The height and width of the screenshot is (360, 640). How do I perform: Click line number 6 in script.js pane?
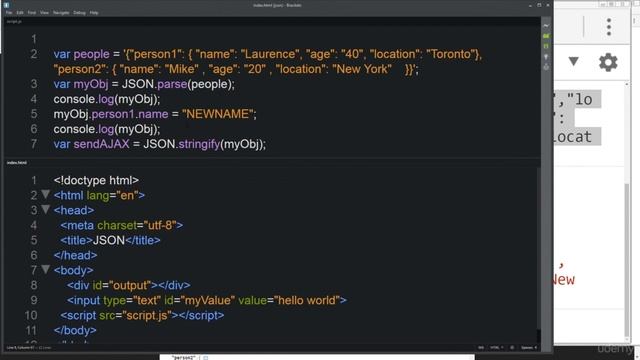[33, 129]
